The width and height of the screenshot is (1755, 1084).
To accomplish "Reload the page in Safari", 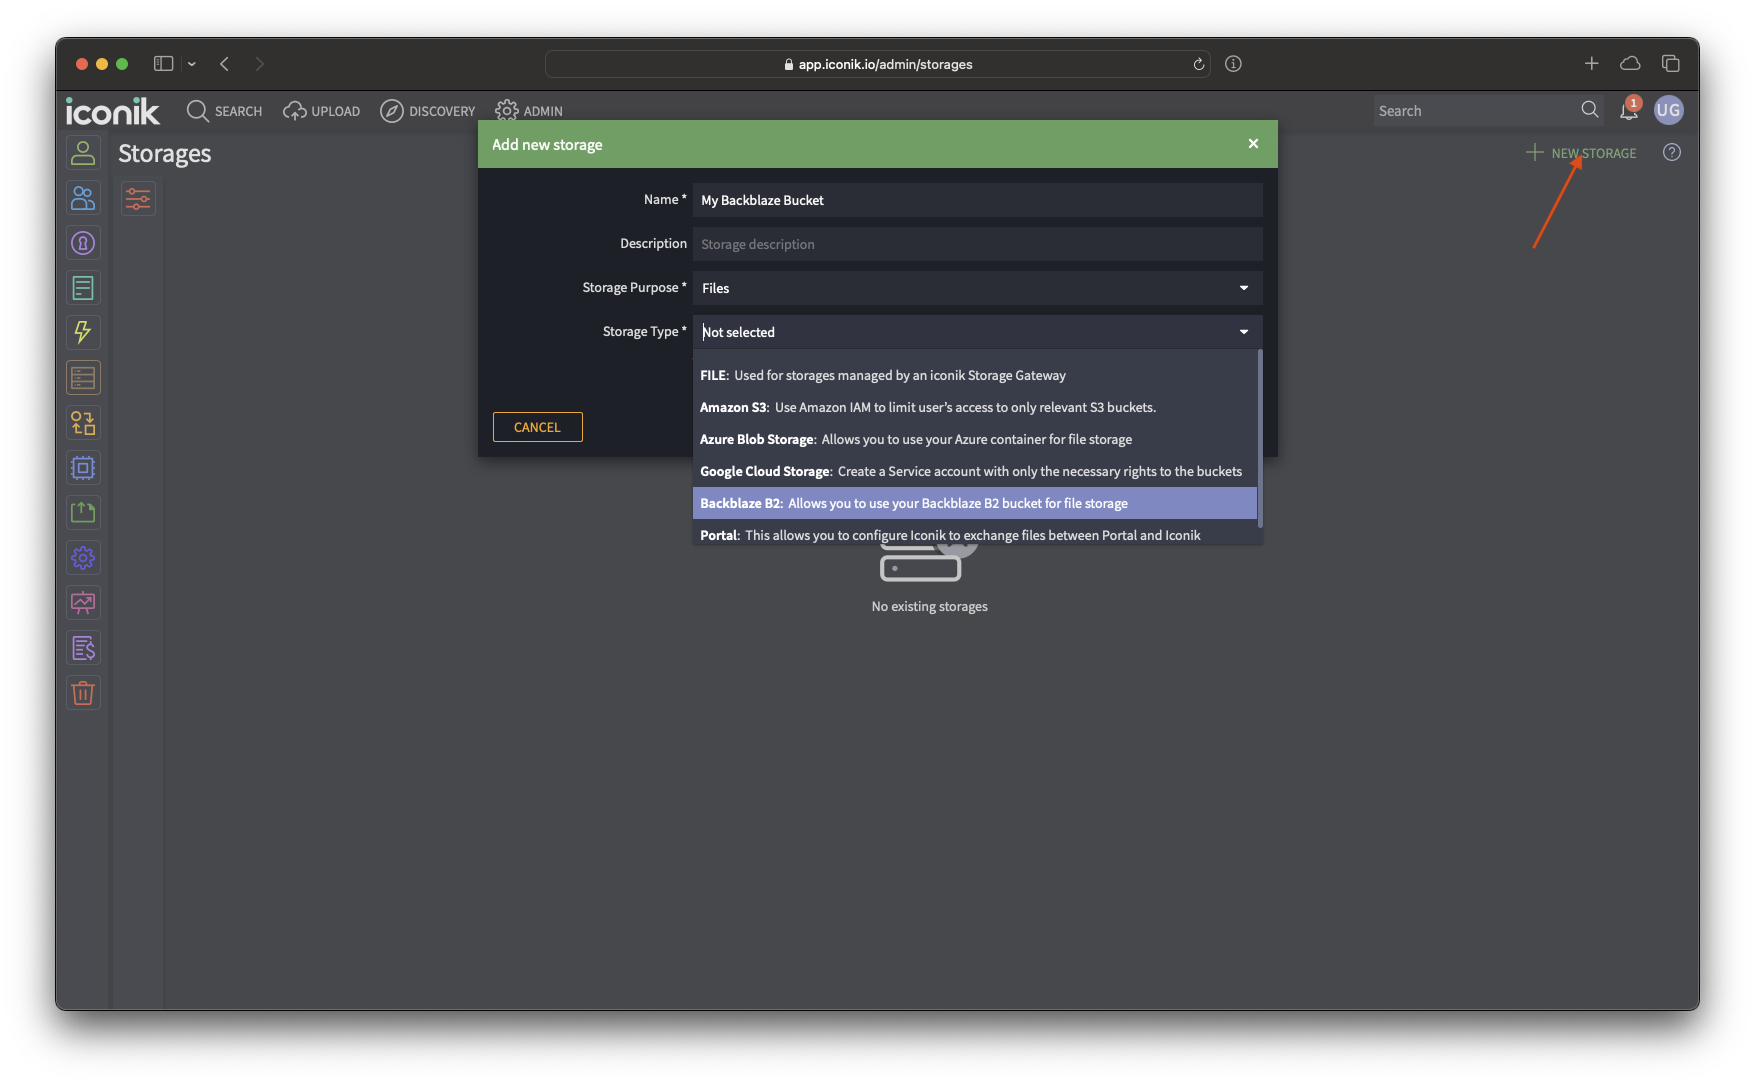I will [1198, 64].
